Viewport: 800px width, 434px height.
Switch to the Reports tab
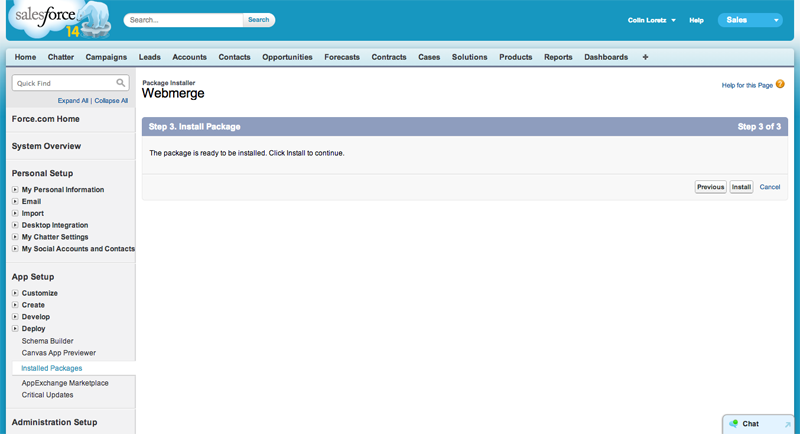pos(558,57)
